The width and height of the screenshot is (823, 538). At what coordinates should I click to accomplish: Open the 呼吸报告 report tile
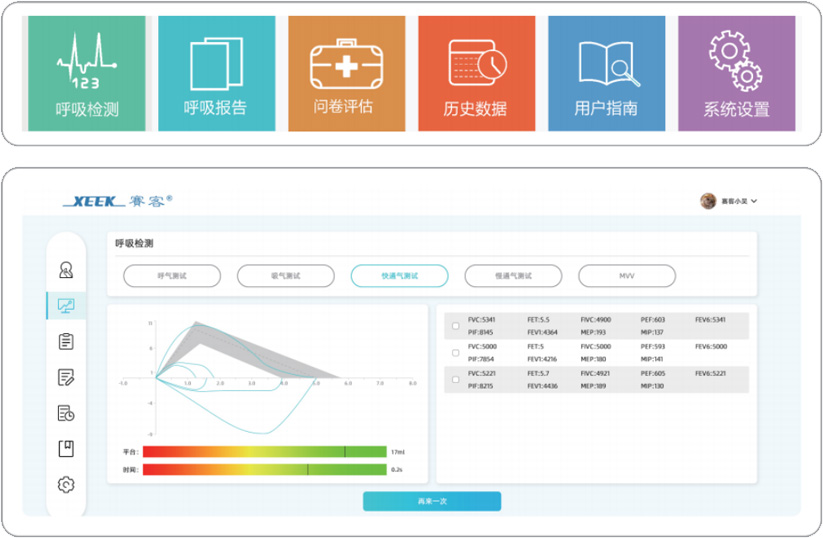[216, 73]
